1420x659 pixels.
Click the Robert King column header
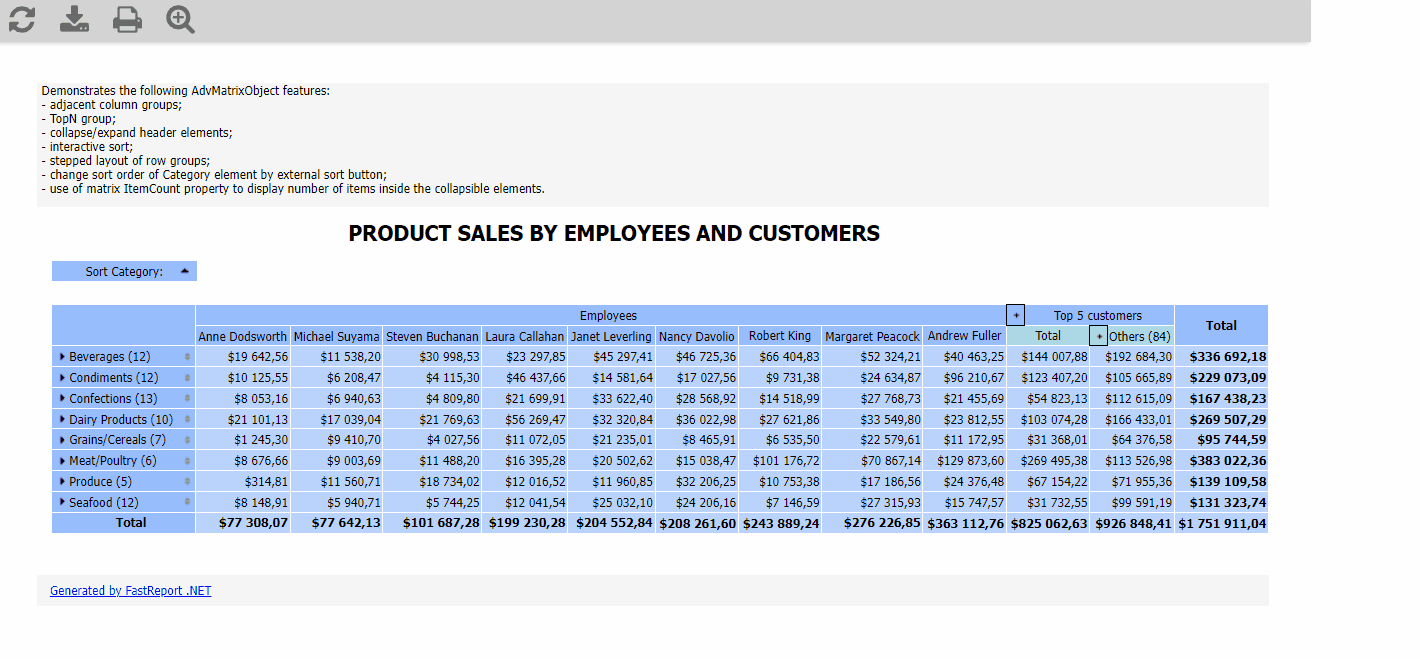pos(780,336)
